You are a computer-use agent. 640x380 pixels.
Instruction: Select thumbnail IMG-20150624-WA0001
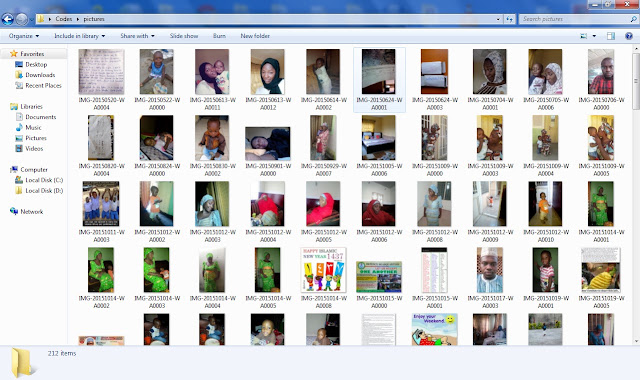(379, 71)
